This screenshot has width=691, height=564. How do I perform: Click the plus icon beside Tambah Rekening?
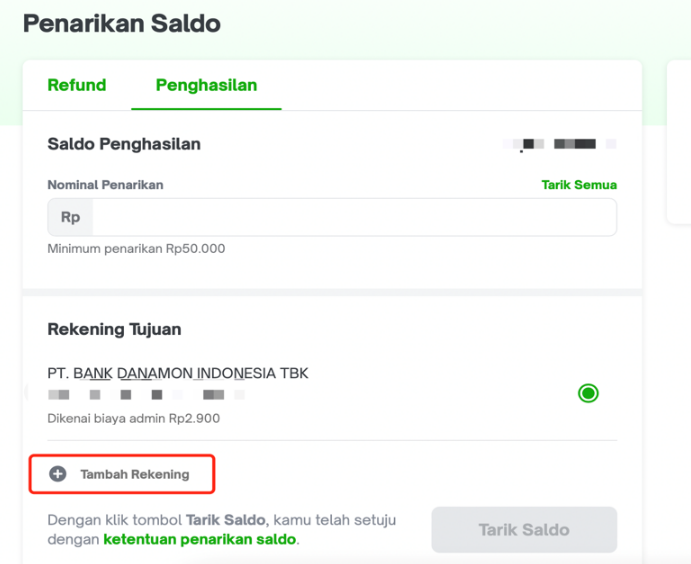[58, 474]
